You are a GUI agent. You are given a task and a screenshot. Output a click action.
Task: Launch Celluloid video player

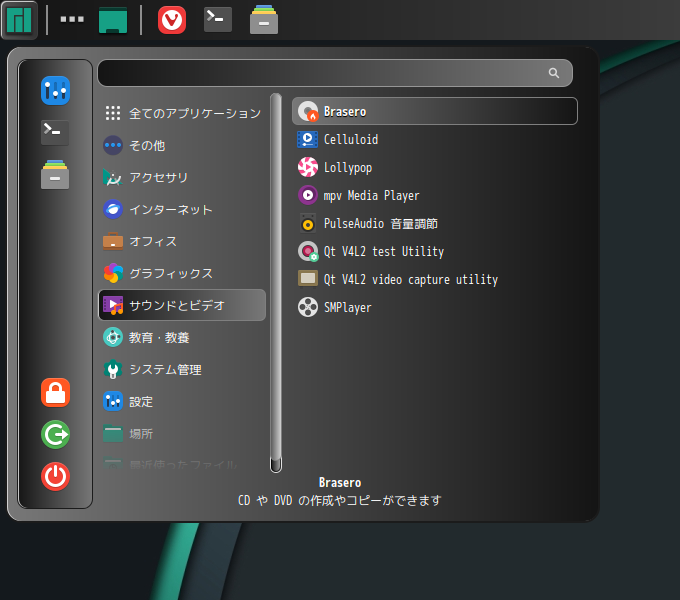pyautogui.click(x=435, y=139)
